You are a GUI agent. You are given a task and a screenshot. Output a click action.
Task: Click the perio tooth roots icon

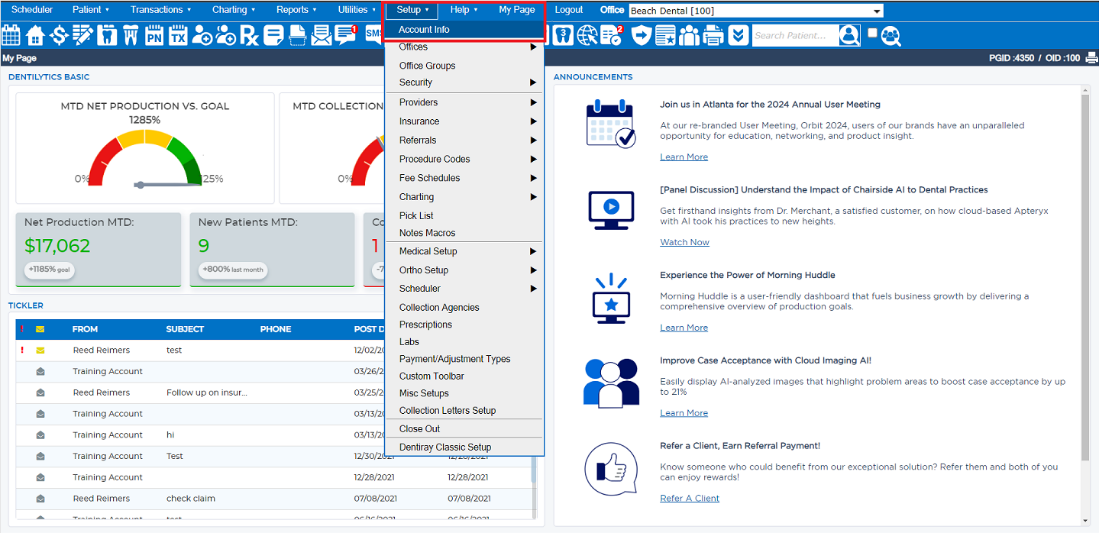point(130,34)
